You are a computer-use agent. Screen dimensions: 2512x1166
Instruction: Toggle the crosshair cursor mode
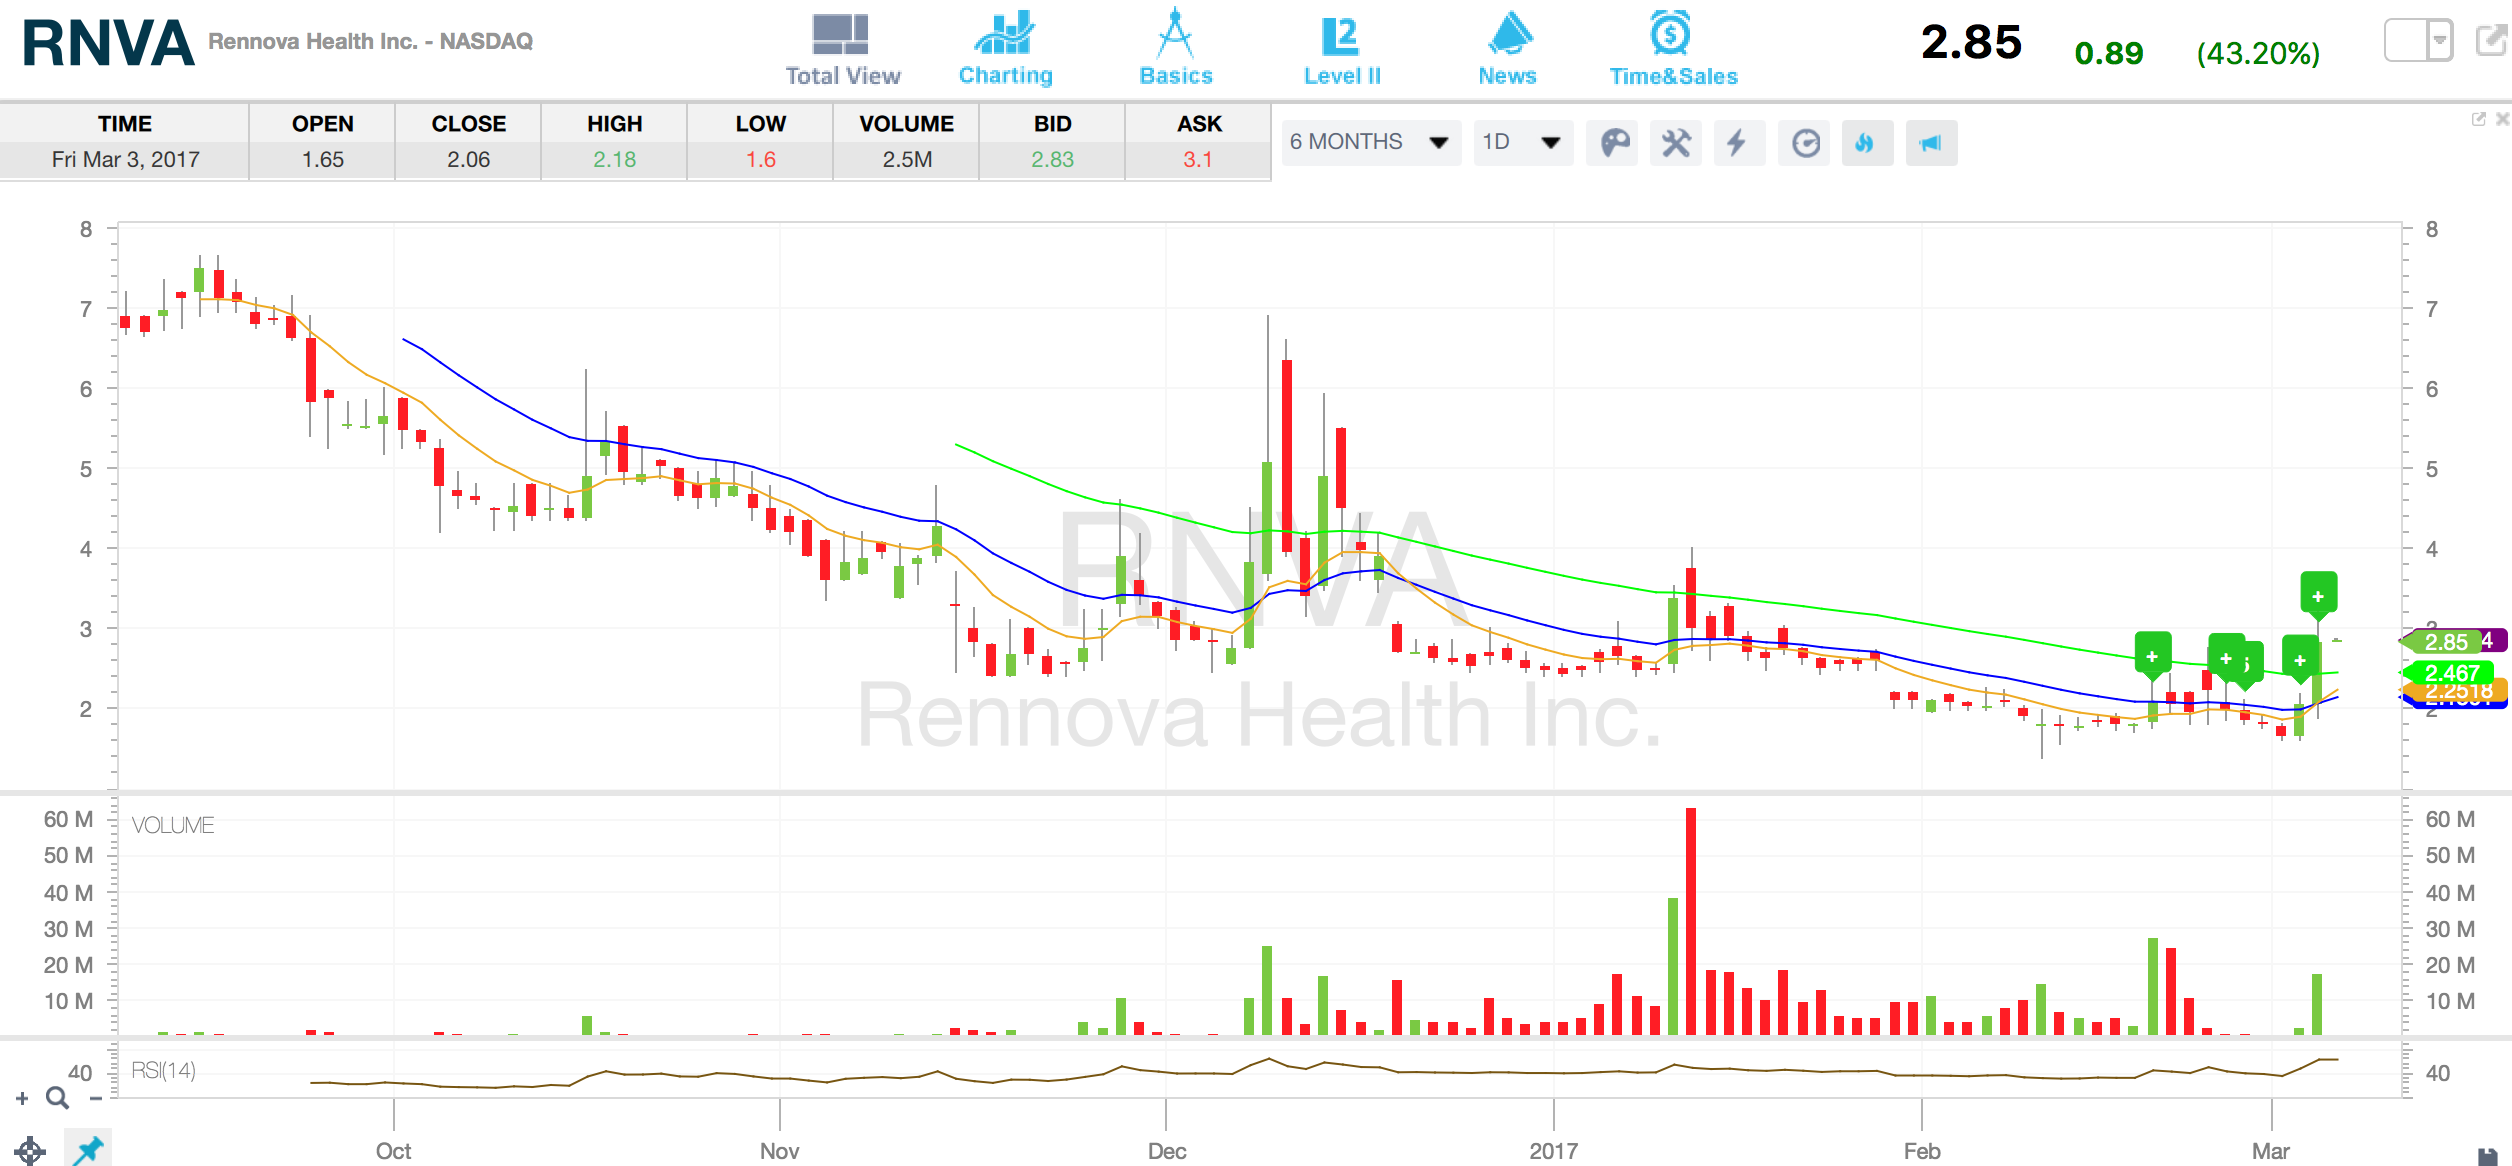(30, 1151)
